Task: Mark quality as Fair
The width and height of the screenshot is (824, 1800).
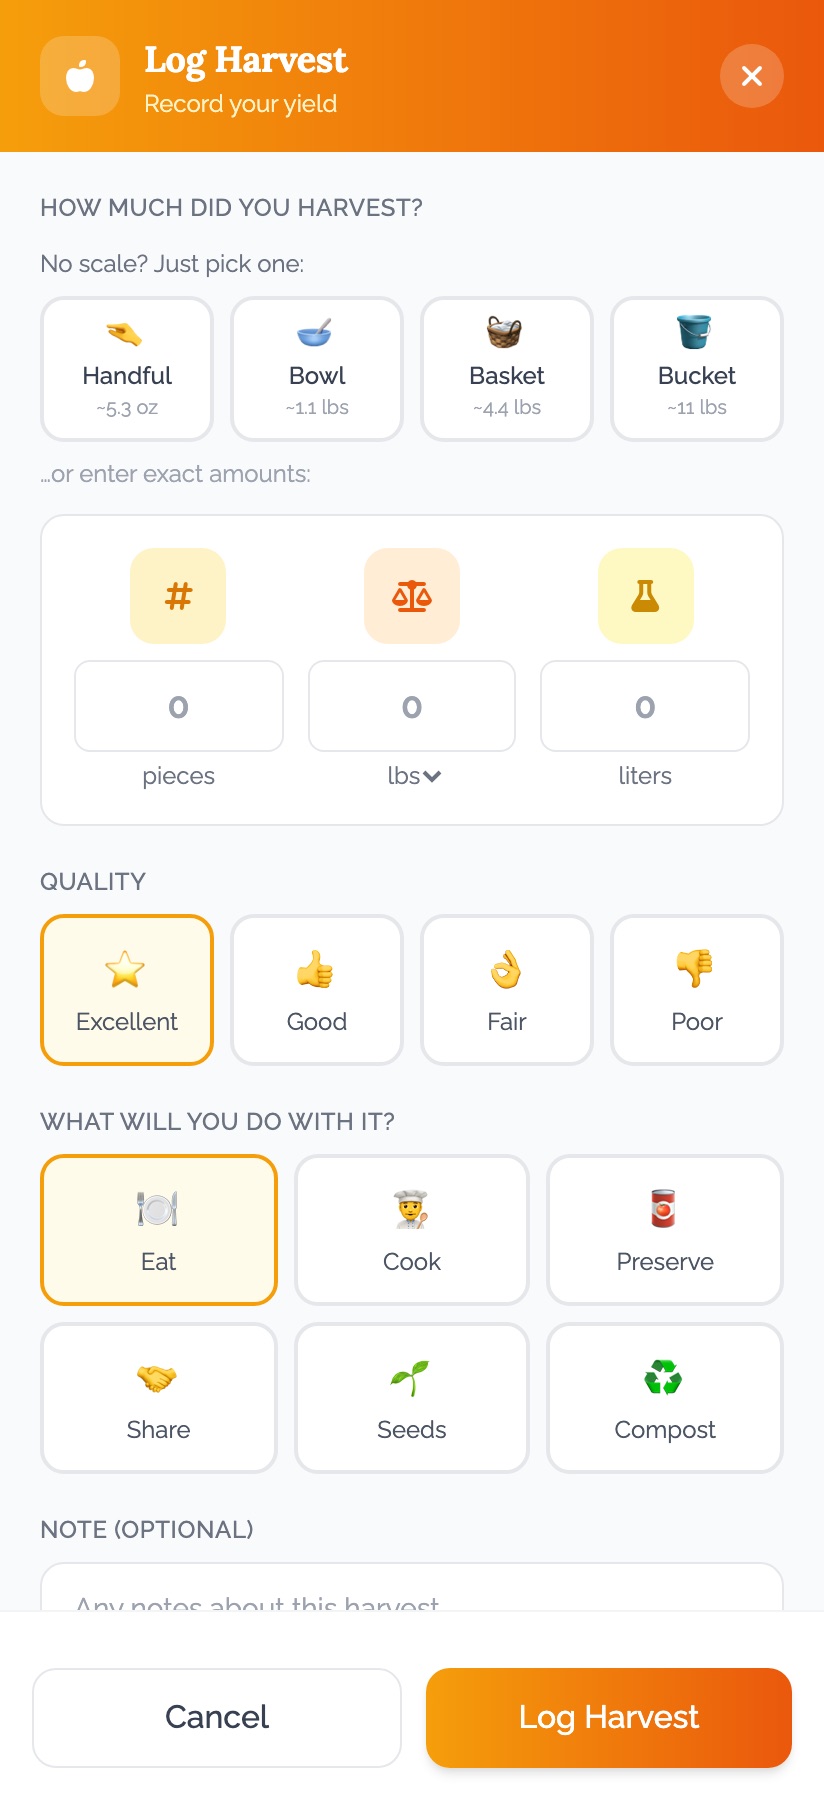Action: coord(507,990)
